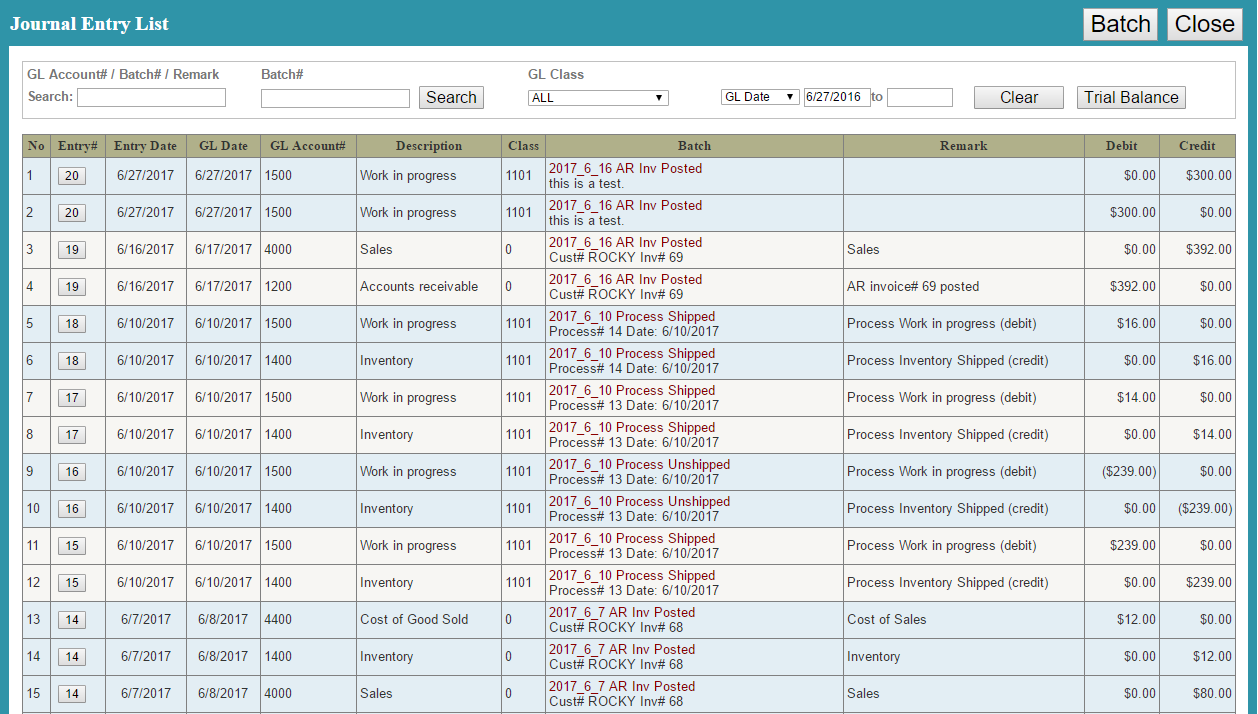Click the 2017_6_7 AR Inv Posted batch in row 13
This screenshot has height=714, width=1258.
coord(621,613)
